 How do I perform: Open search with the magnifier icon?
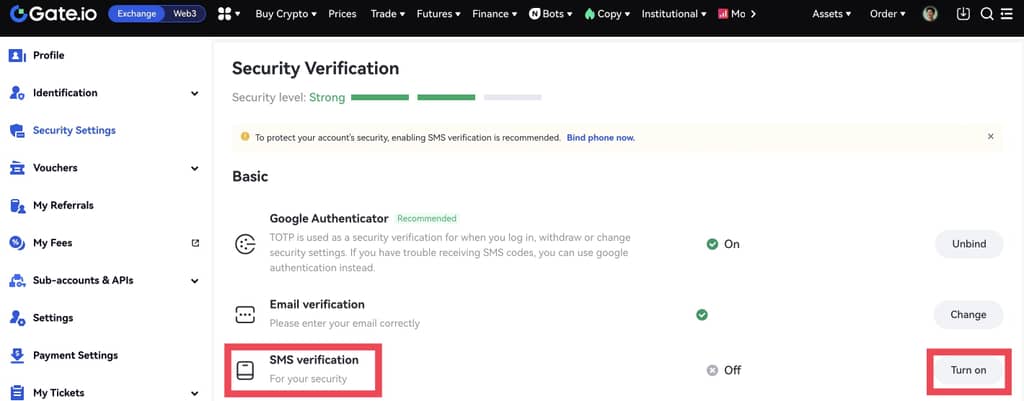[x=986, y=14]
